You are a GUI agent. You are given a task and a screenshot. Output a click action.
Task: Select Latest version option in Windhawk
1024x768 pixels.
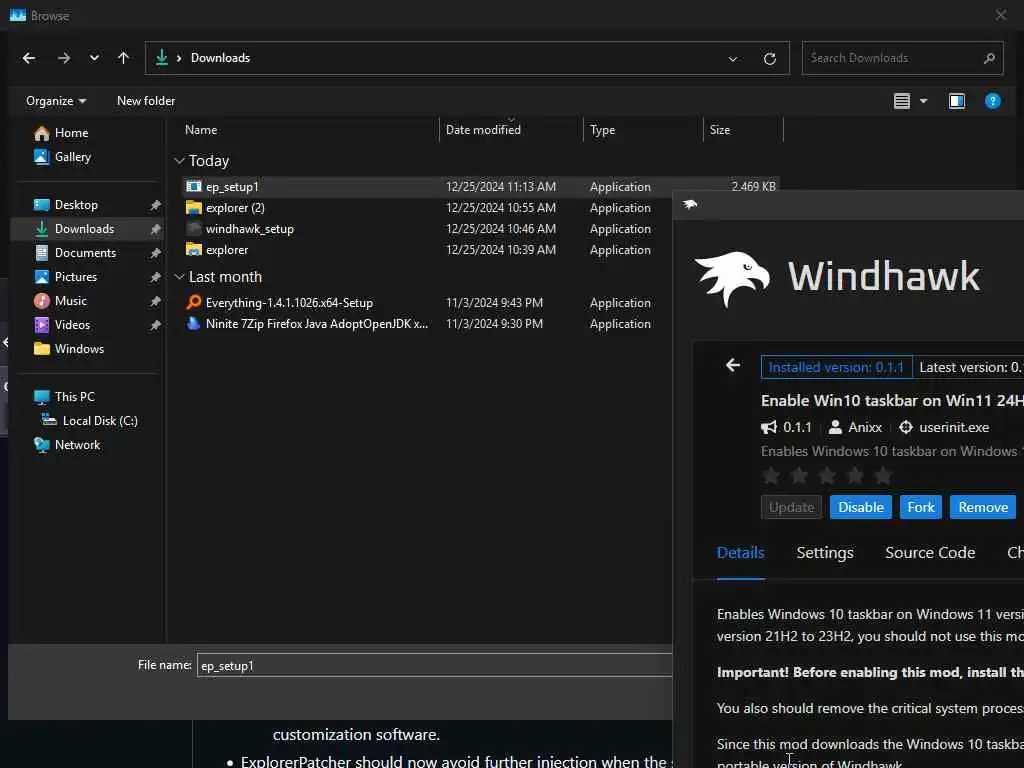tap(968, 368)
